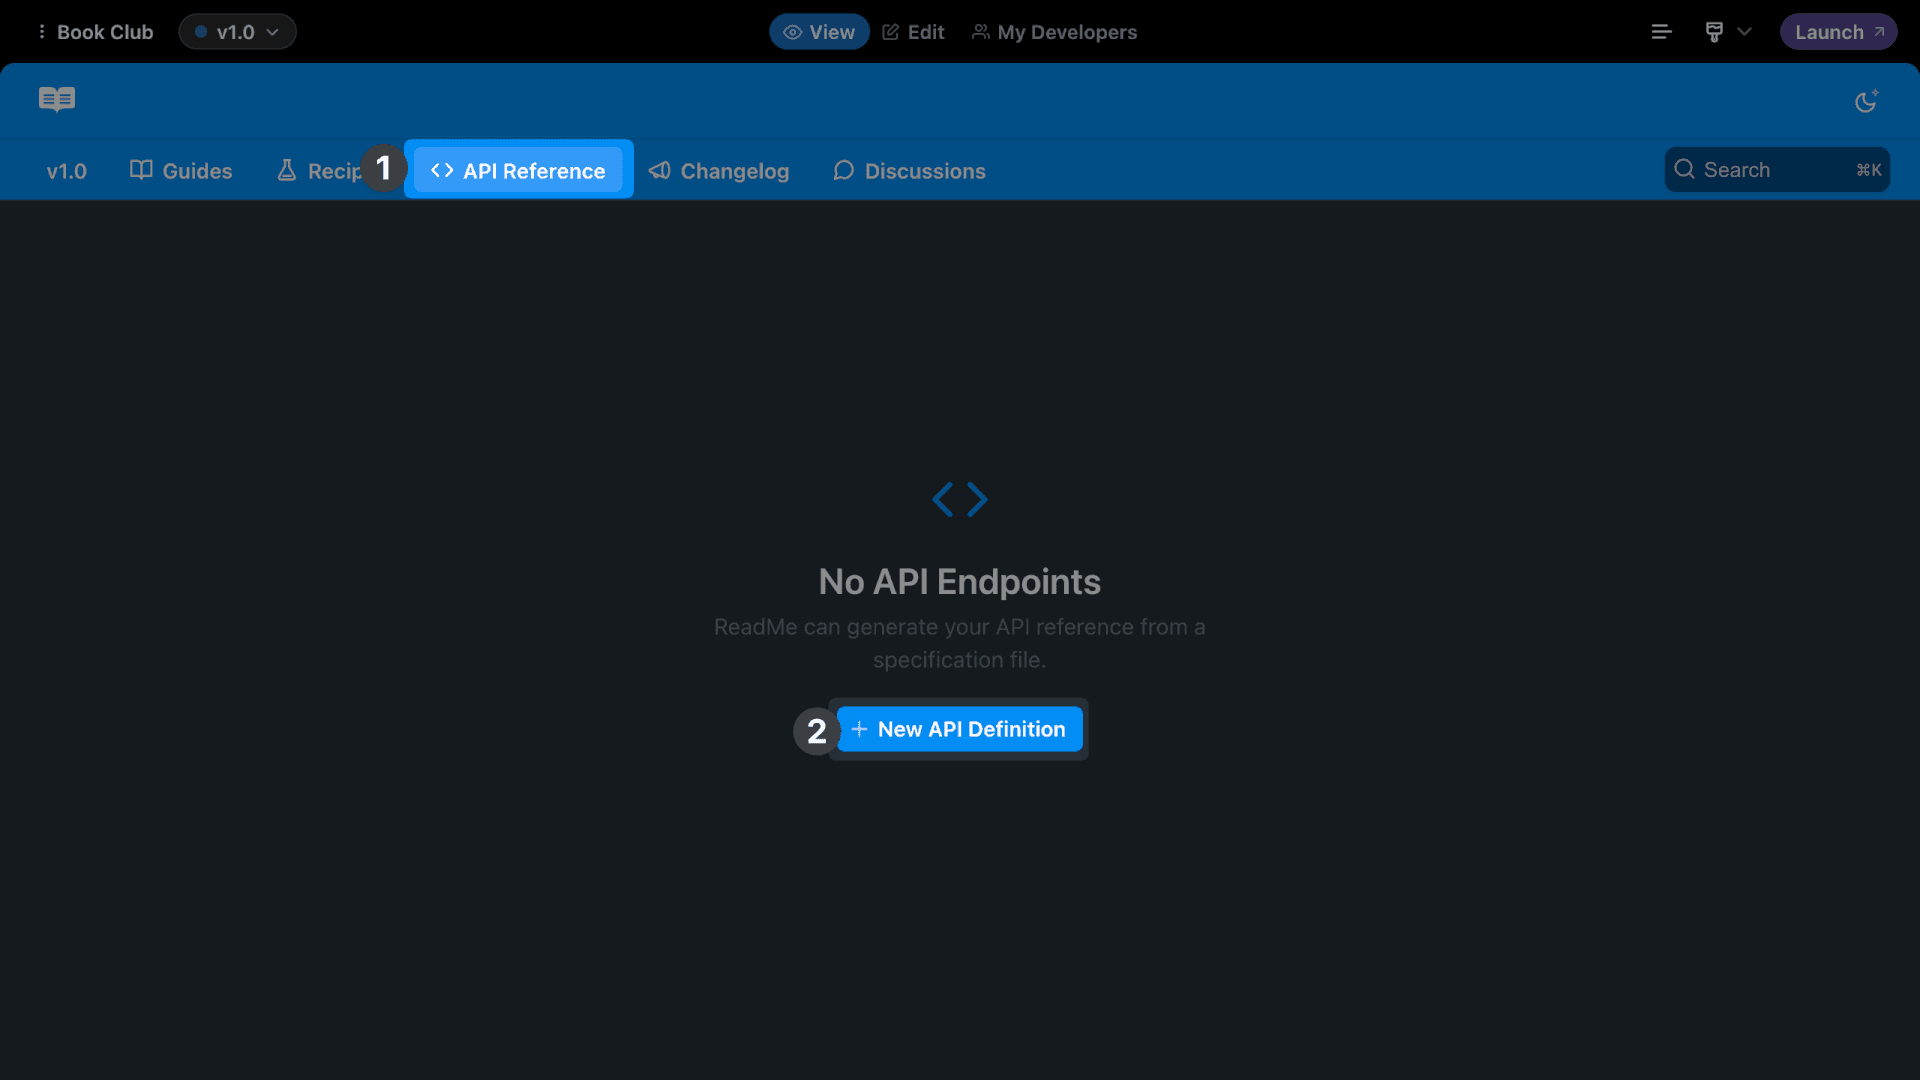The image size is (1920, 1080).
Task: Open the Guides tab
Action: (181, 171)
